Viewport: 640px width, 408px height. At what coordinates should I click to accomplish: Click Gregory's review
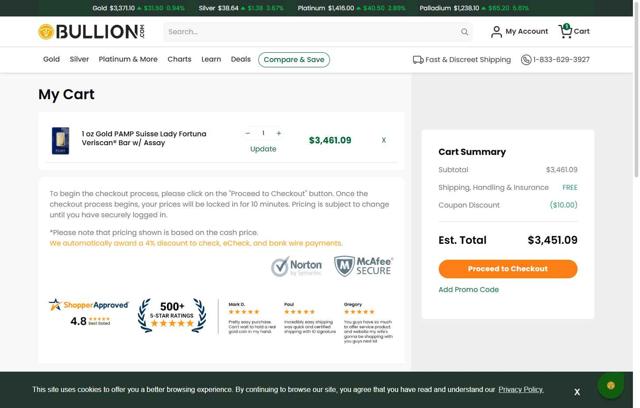368,323
